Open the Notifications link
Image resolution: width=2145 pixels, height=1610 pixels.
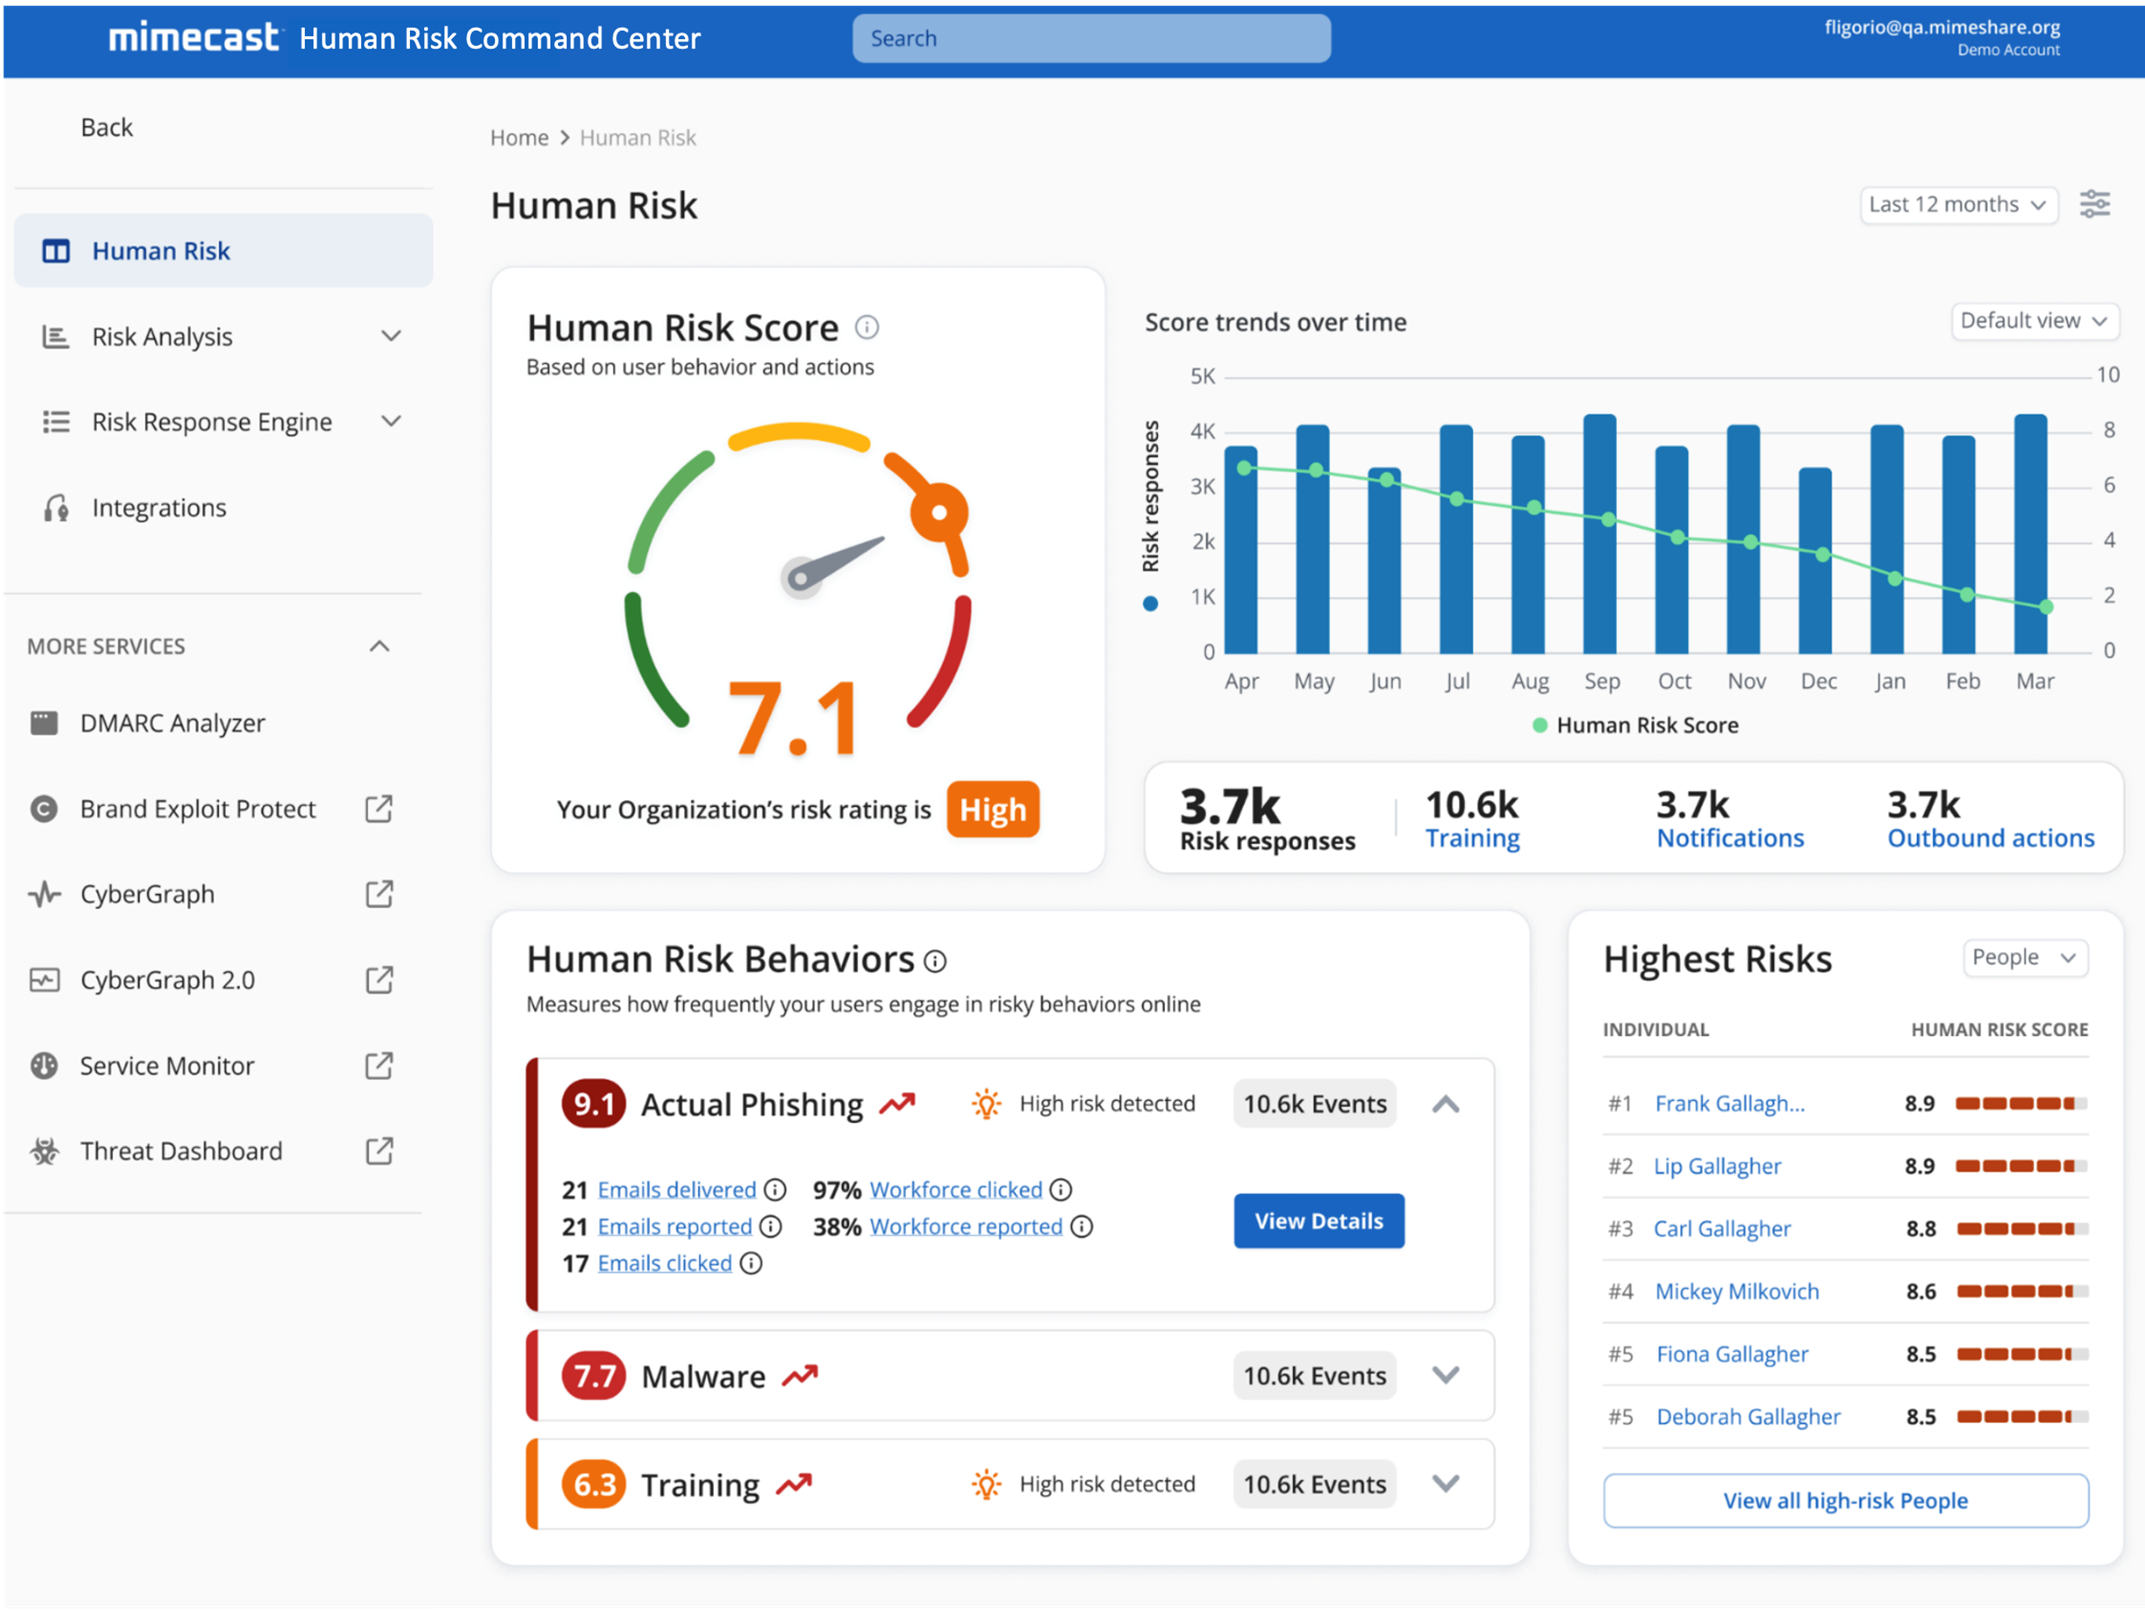coord(1730,838)
